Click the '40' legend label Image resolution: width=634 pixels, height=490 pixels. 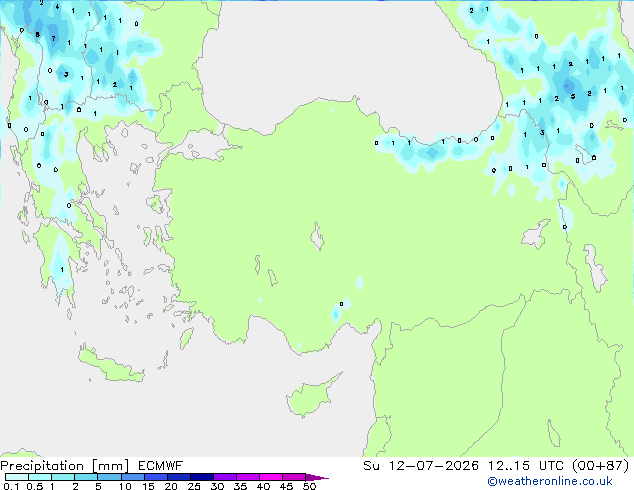(x=263, y=486)
